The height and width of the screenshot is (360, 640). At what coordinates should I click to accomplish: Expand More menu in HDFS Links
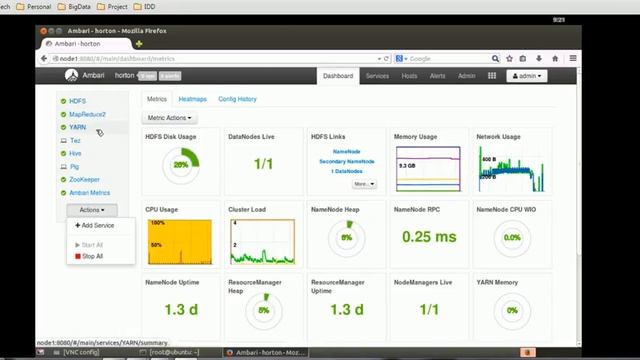pos(364,184)
